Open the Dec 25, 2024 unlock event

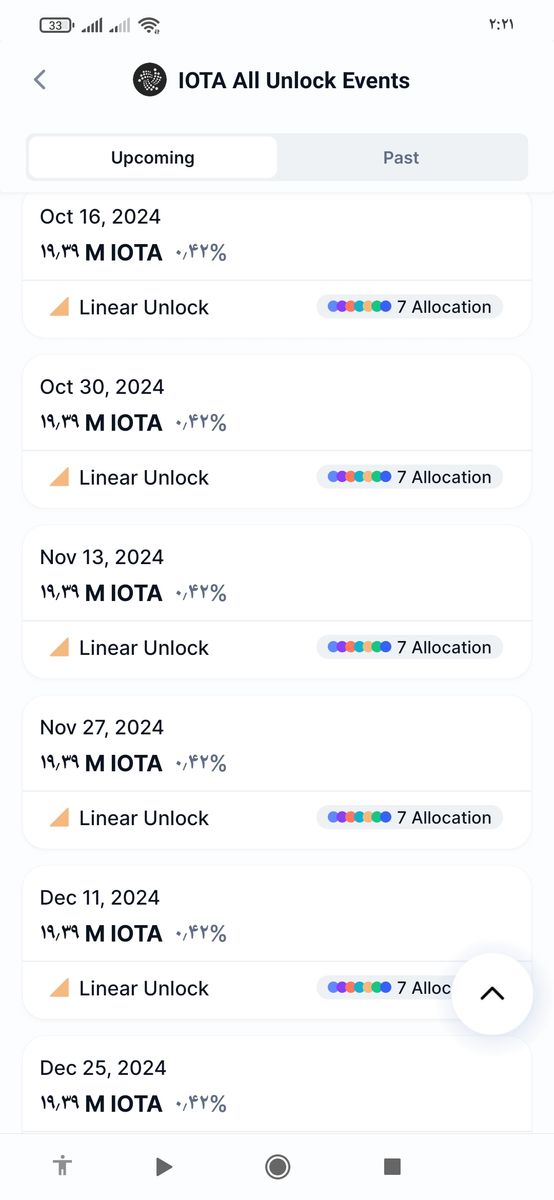point(277,1085)
